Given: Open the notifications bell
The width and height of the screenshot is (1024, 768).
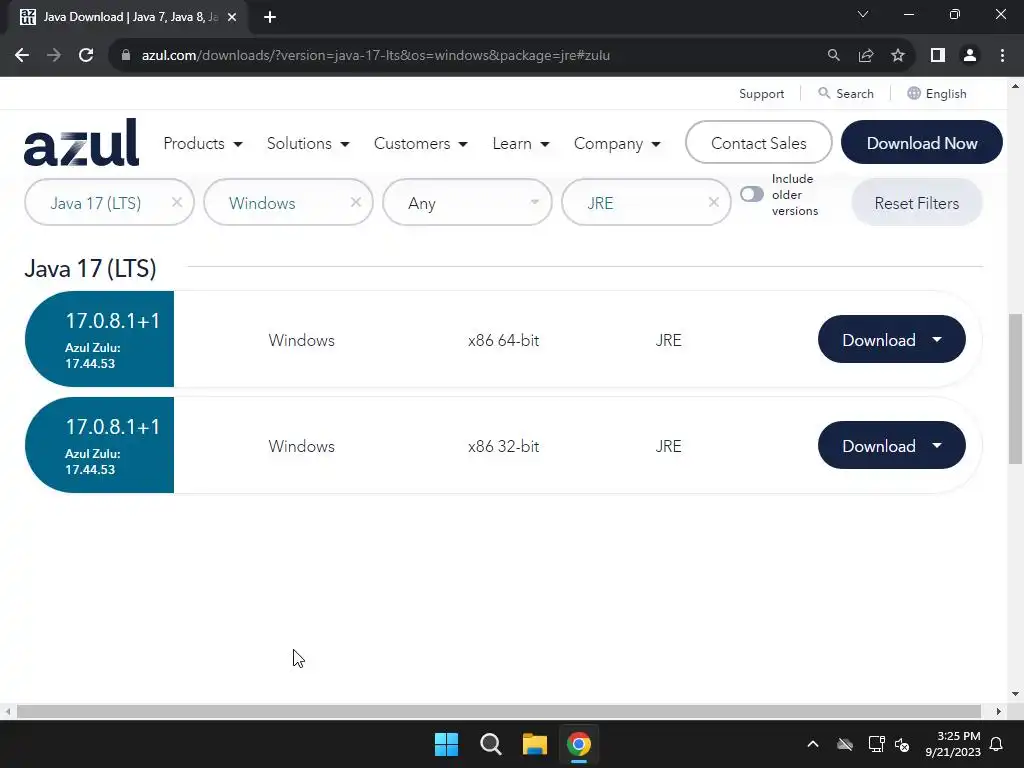Looking at the screenshot, I should pyautogui.click(x=997, y=744).
